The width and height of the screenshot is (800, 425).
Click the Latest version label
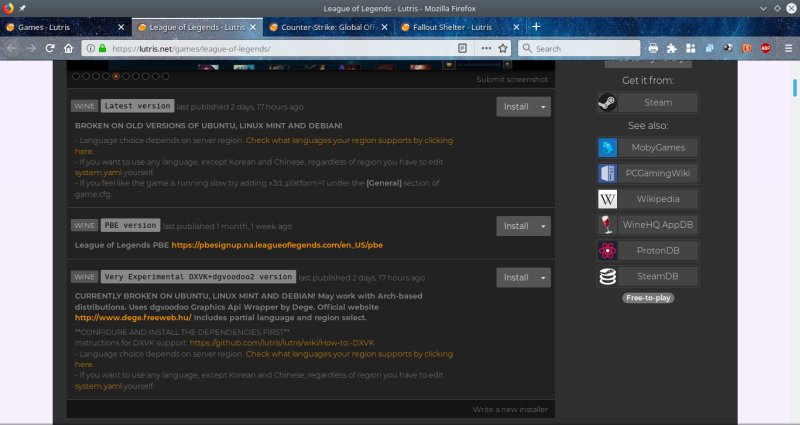pyautogui.click(x=137, y=106)
